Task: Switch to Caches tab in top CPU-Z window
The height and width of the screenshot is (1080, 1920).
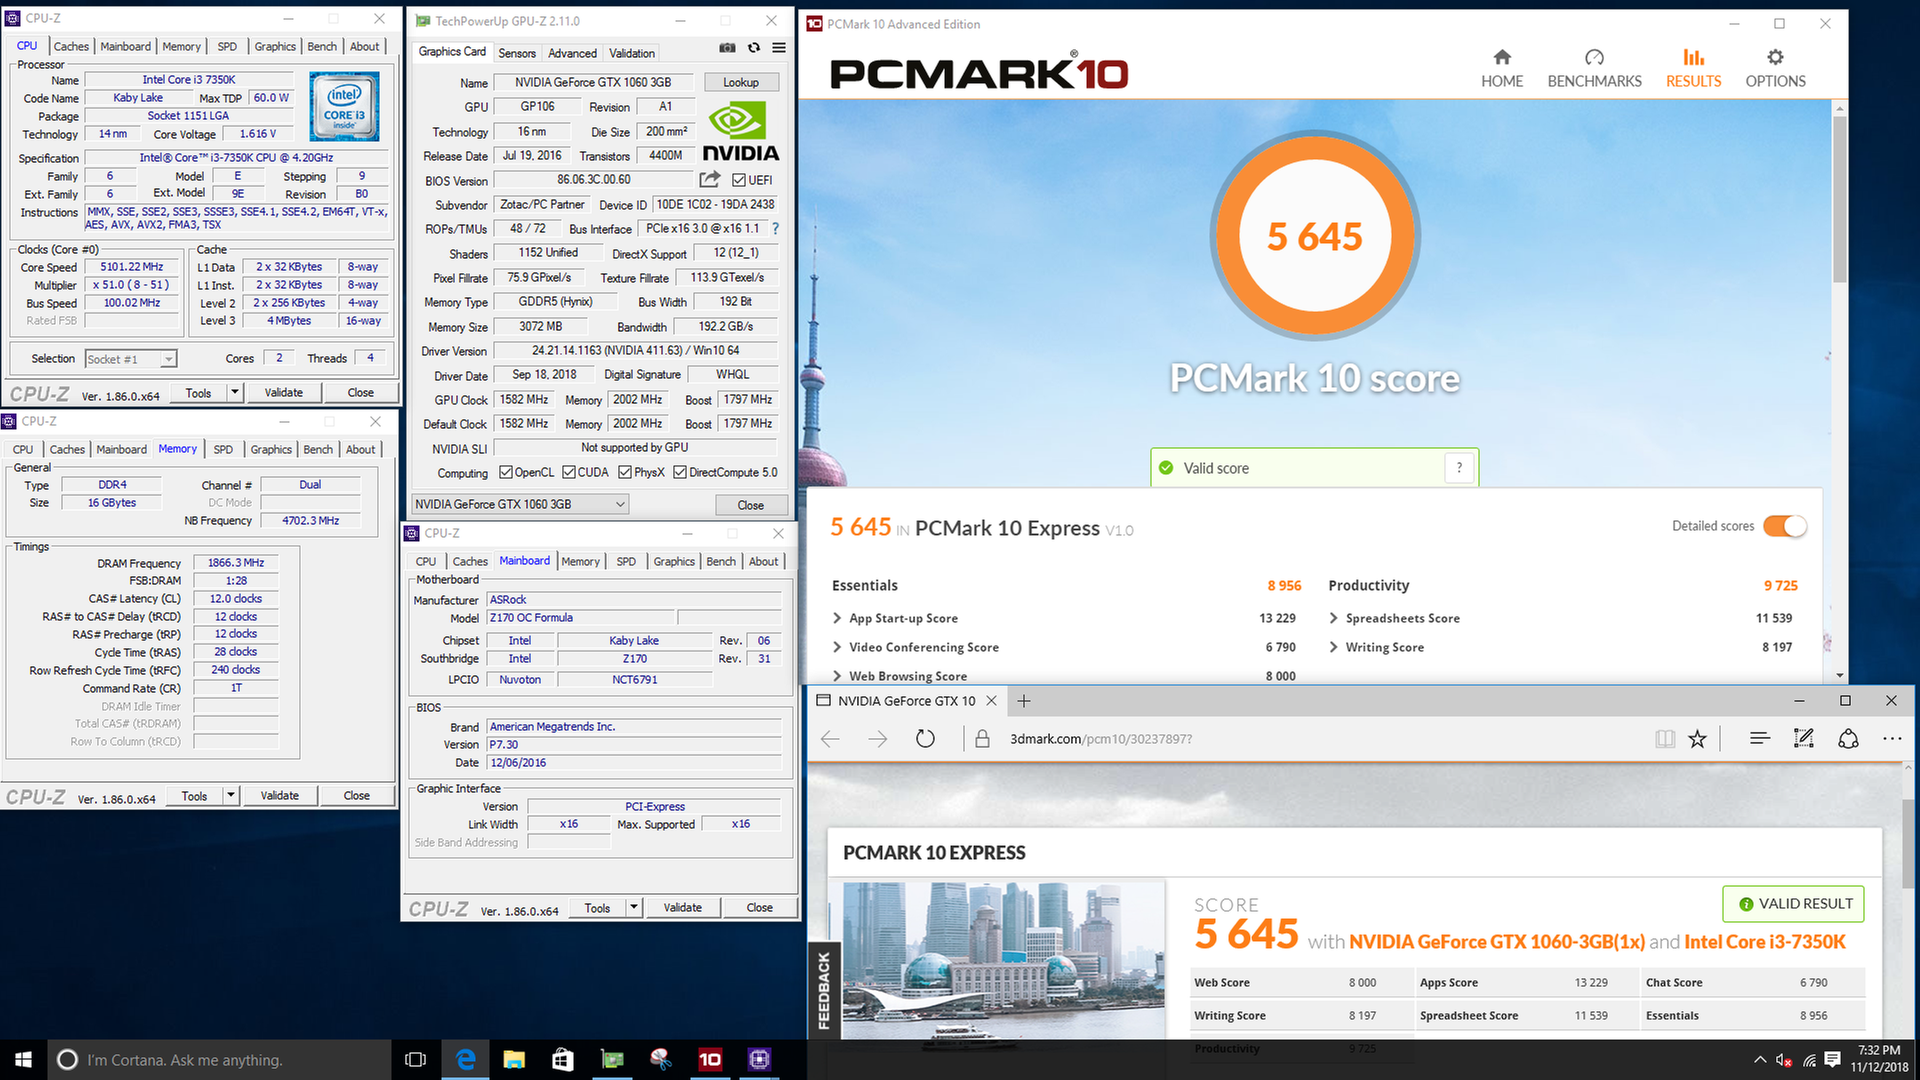Action: [71, 46]
